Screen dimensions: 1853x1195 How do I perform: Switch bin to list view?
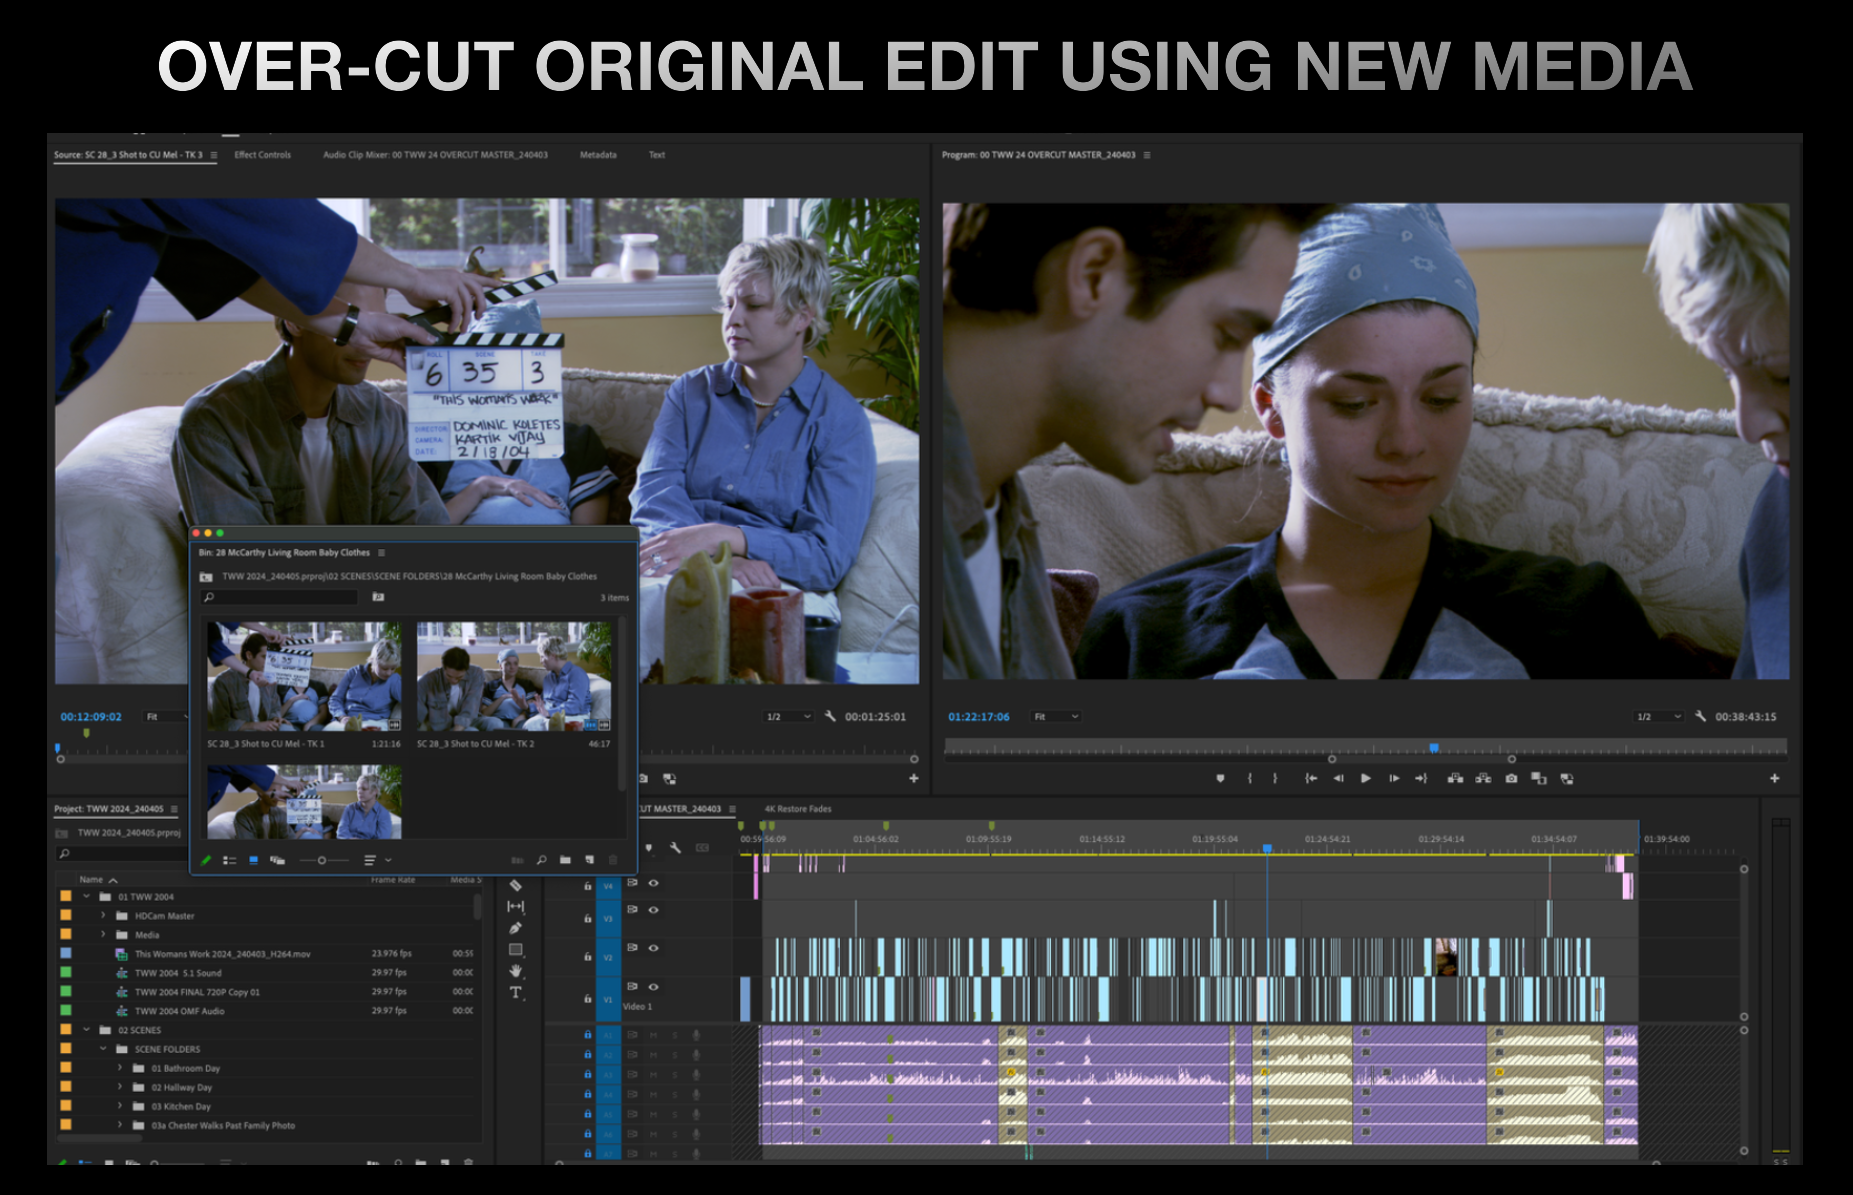tap(229, 860)
